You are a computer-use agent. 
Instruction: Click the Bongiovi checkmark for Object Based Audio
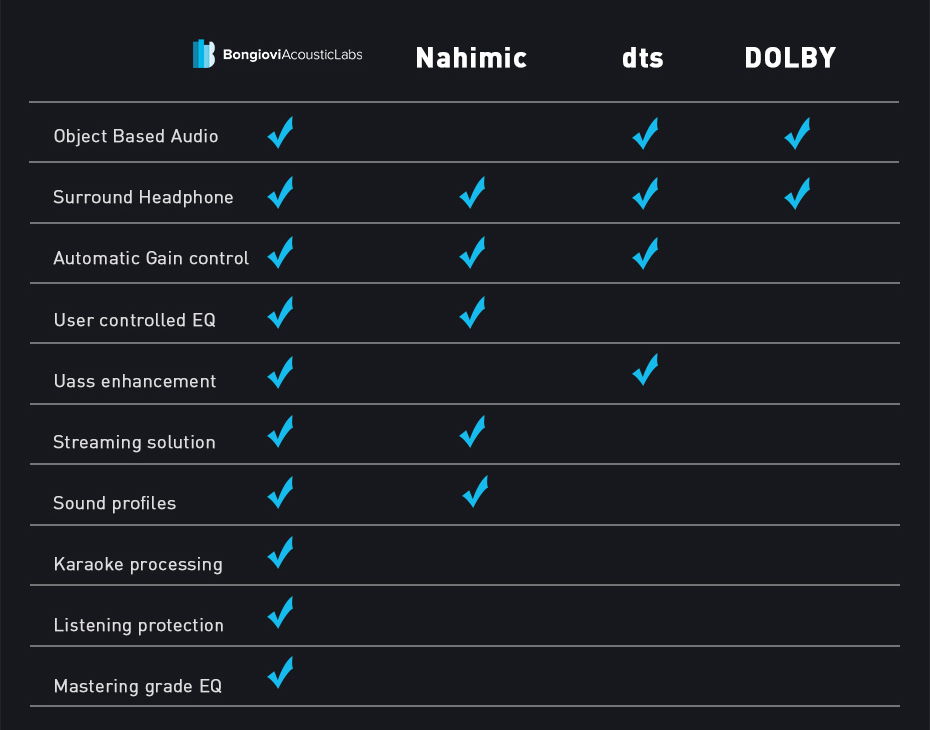tap(281, 132)
